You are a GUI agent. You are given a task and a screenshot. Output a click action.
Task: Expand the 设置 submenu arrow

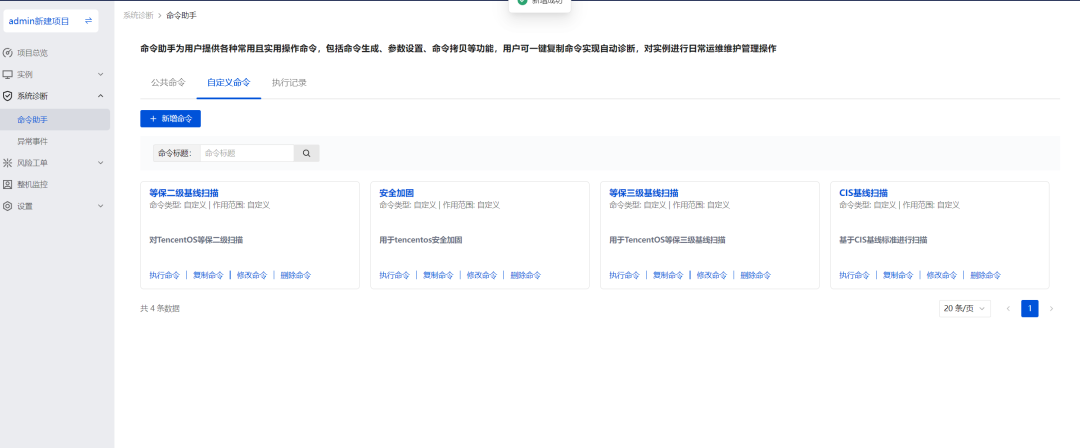click(100, 206)
